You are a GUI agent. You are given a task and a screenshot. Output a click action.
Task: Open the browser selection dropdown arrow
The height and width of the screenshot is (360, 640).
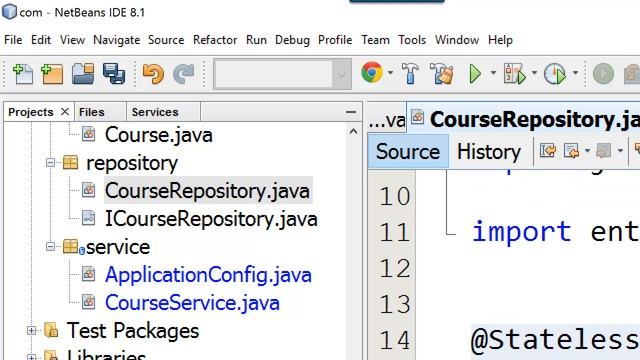coord(391,73)
